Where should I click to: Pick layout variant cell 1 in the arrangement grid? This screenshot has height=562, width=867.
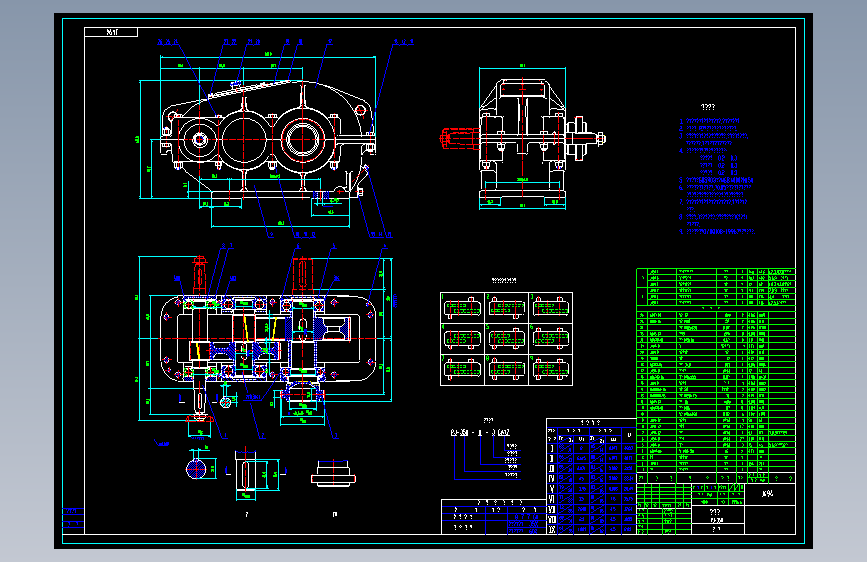pyautogui.click(x=462, y=308)
